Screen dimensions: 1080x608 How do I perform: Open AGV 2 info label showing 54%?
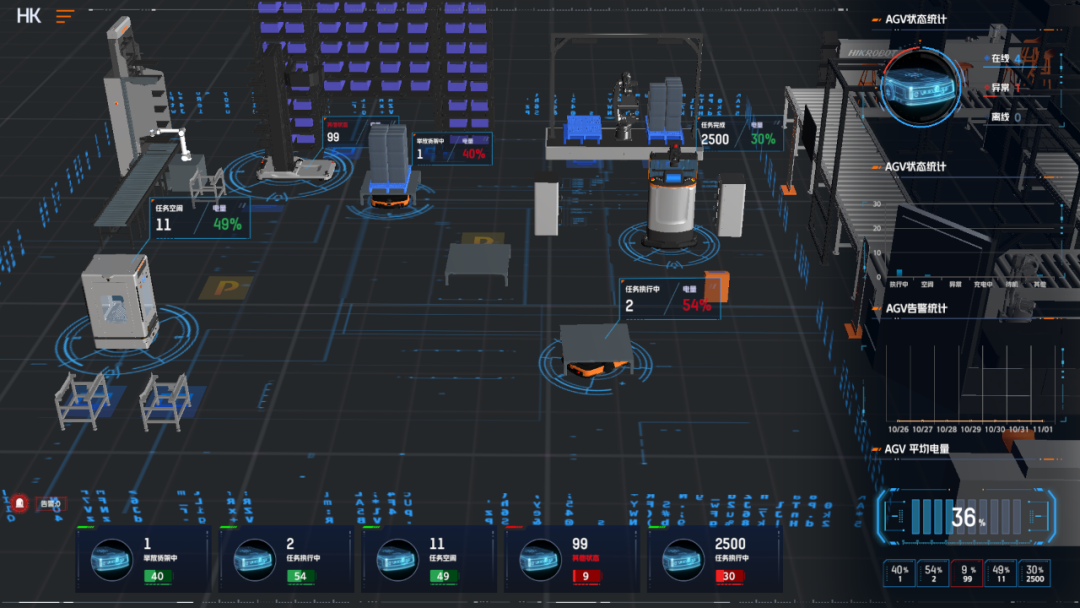[669, 299]
